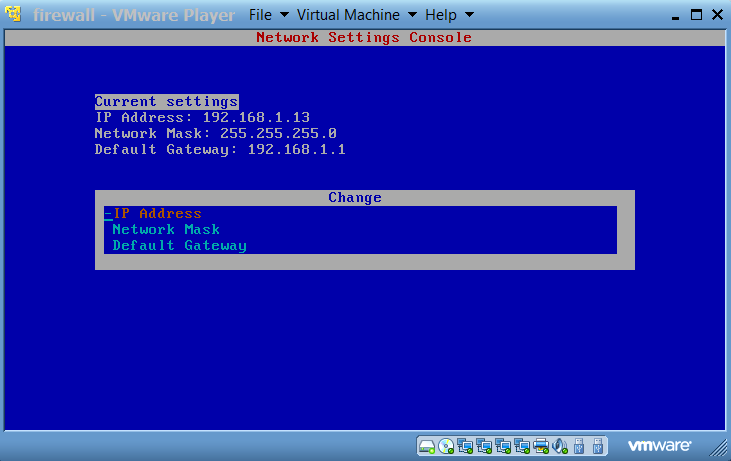Choose Default Gateway in the Change list
The width and height of the screenshot is (731, 461).
[179, 245]
